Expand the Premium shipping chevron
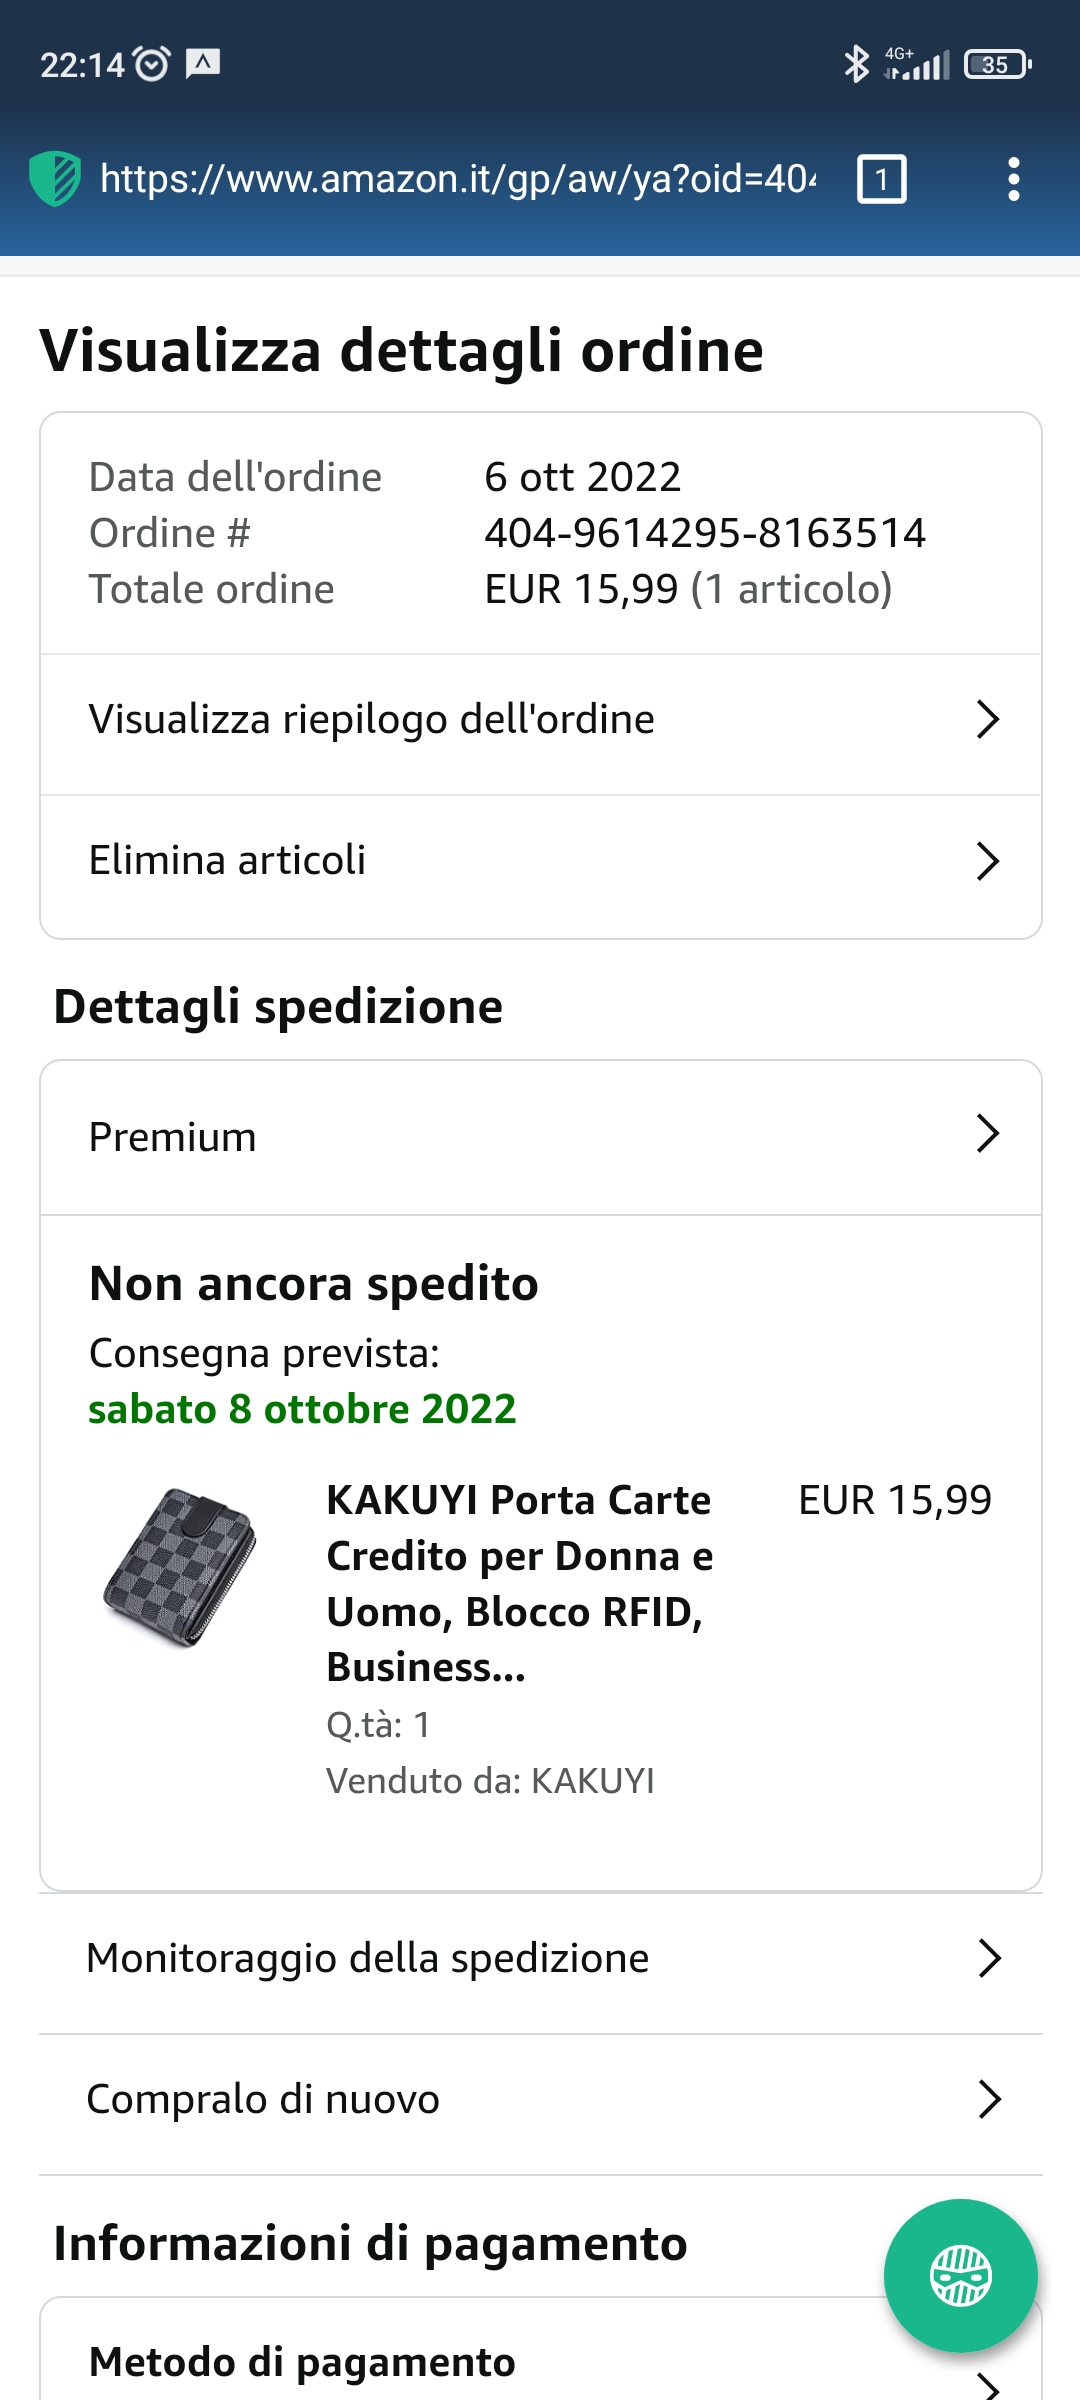Viewport: 1080px width, 2400px height. tap(987, 1133)
